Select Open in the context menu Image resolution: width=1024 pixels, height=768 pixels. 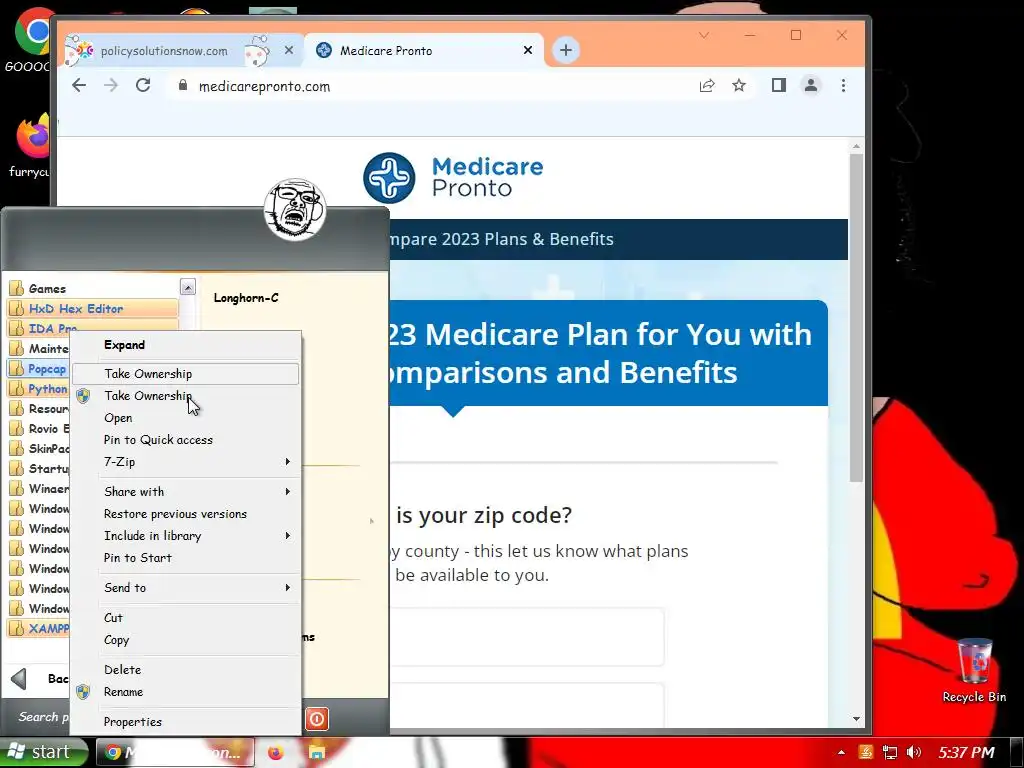point(185,418)
